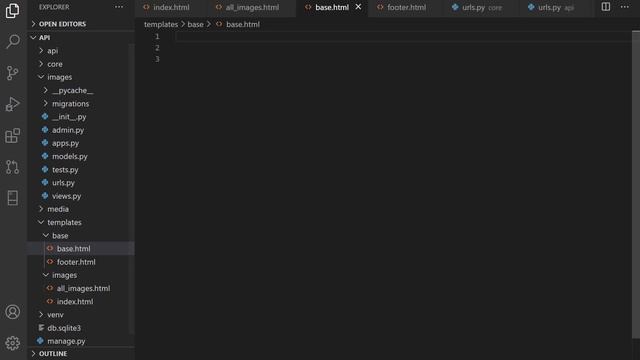640x360 pixels.
Task: Collapse the base folder under templates
Action: (x=81, y=236)
